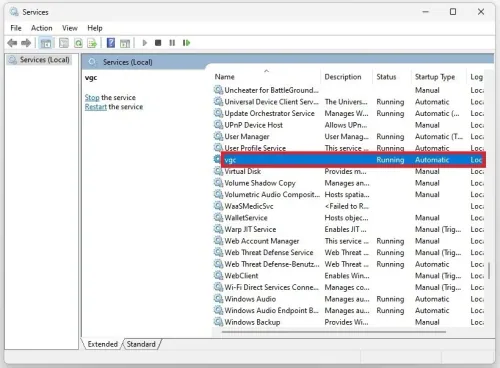Click the gear icon beside Windows Backup

(x=218, y=322)
